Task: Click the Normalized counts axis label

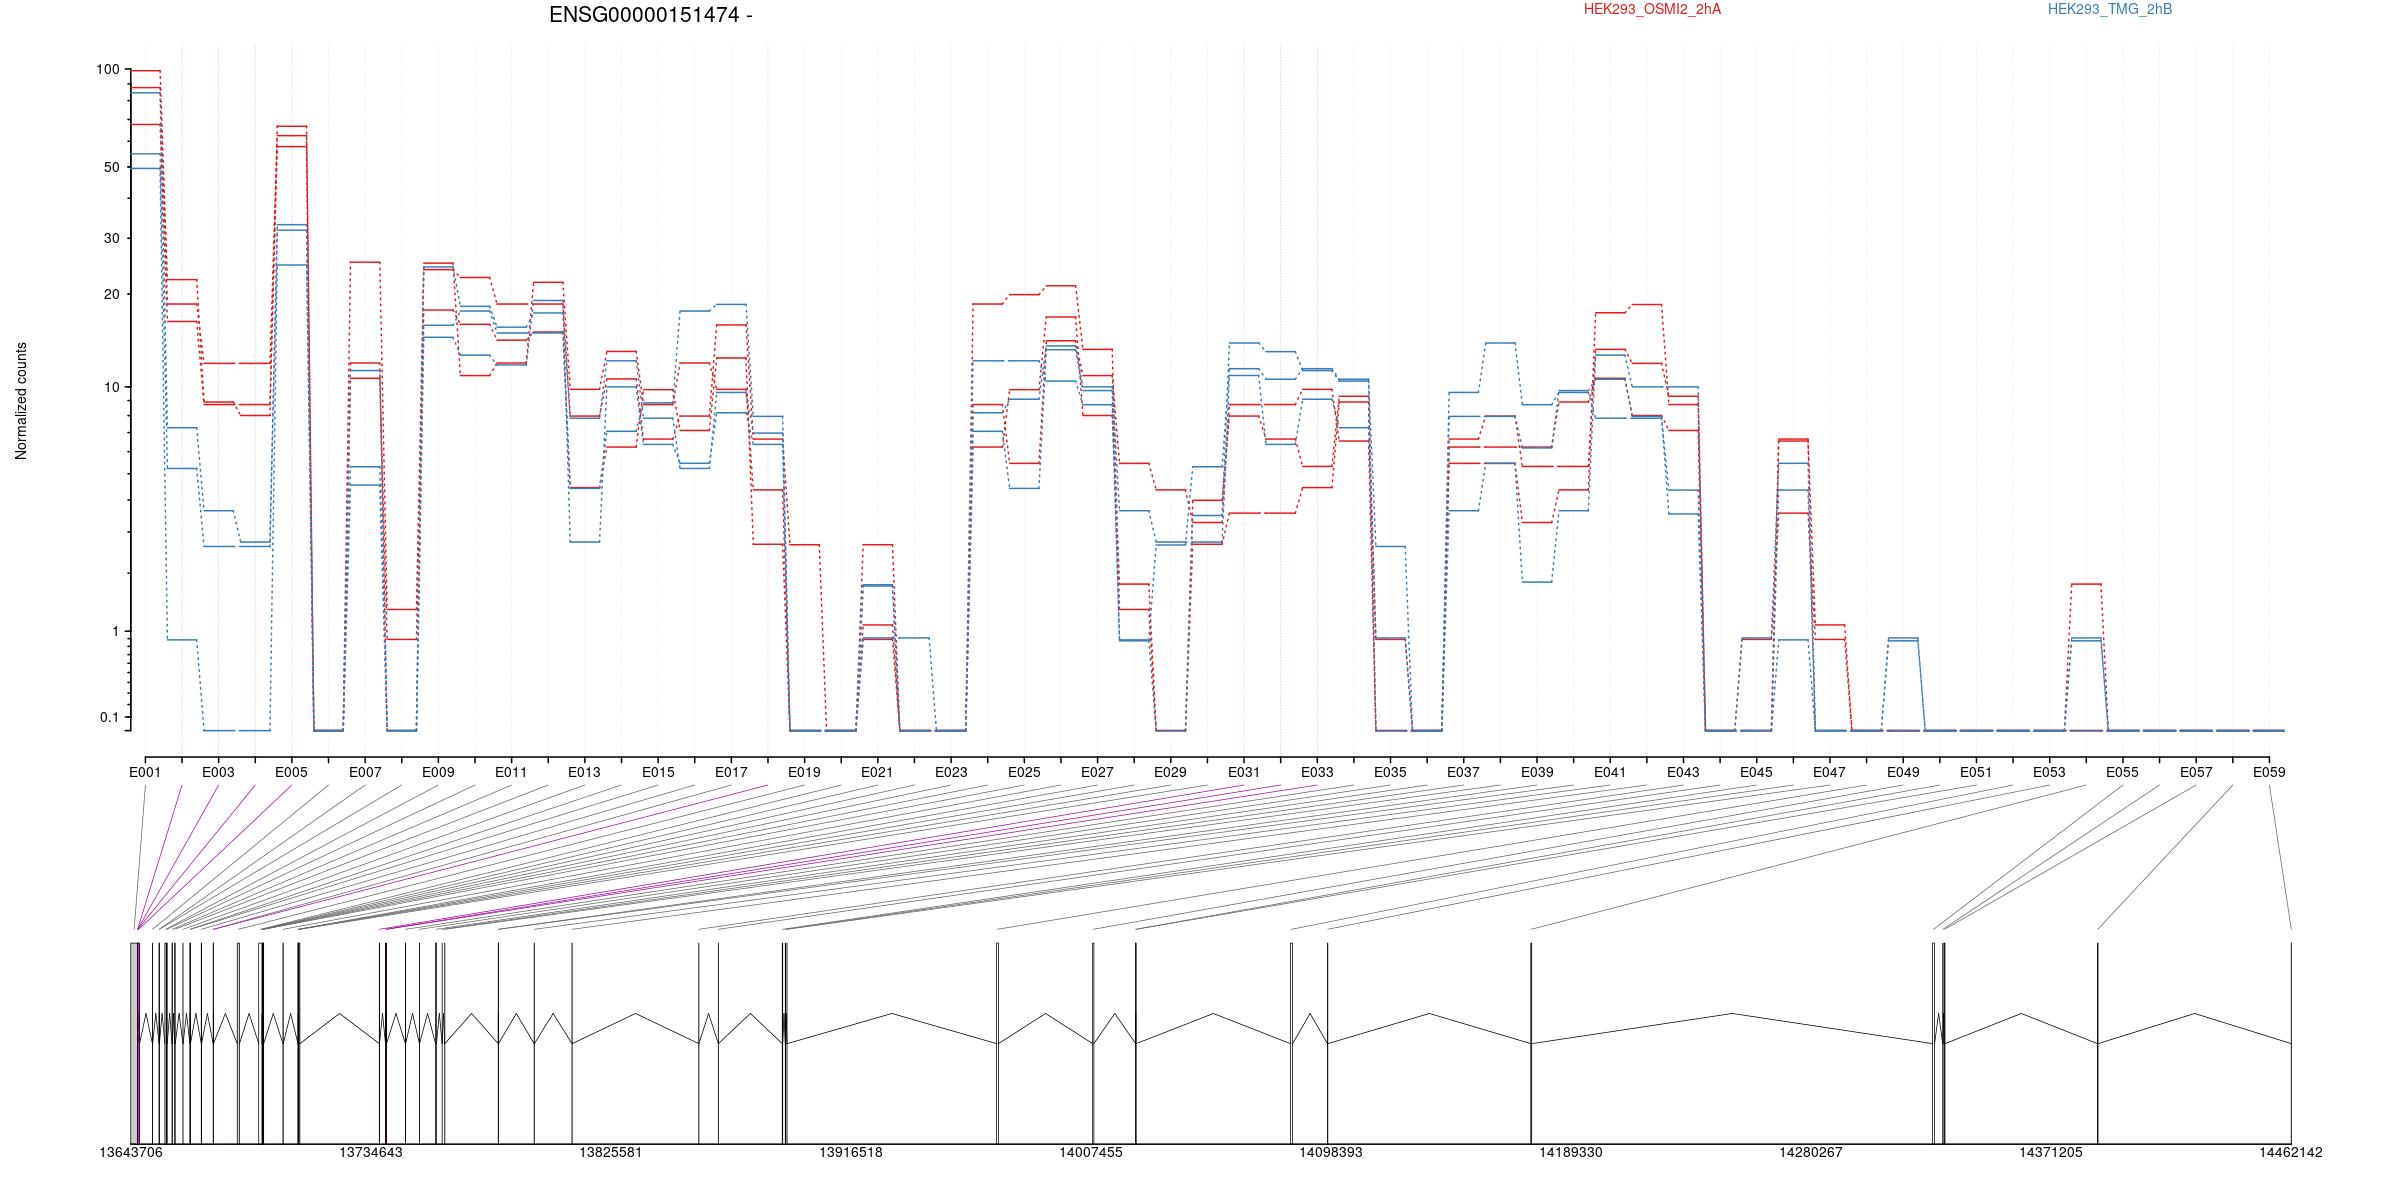Action: point(21,401)
